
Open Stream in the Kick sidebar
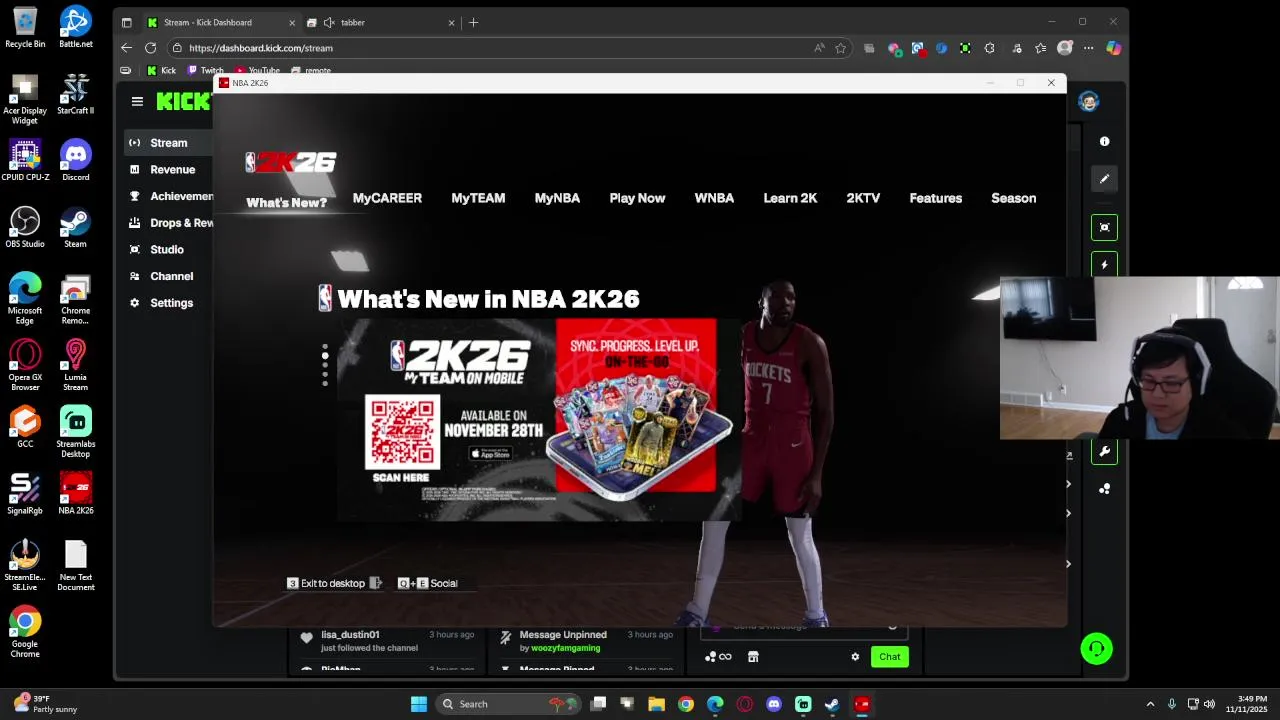pyautogui.click(x=169, y=143)
